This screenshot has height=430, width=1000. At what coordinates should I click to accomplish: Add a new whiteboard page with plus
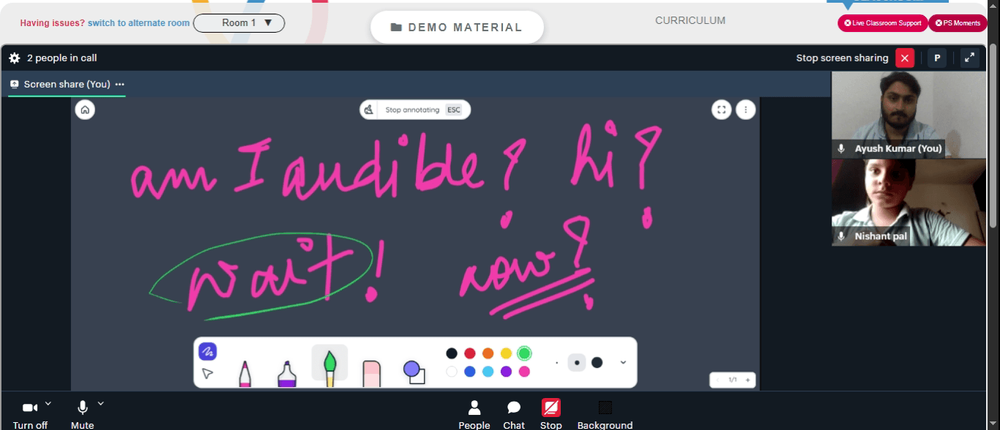[748, 380]
